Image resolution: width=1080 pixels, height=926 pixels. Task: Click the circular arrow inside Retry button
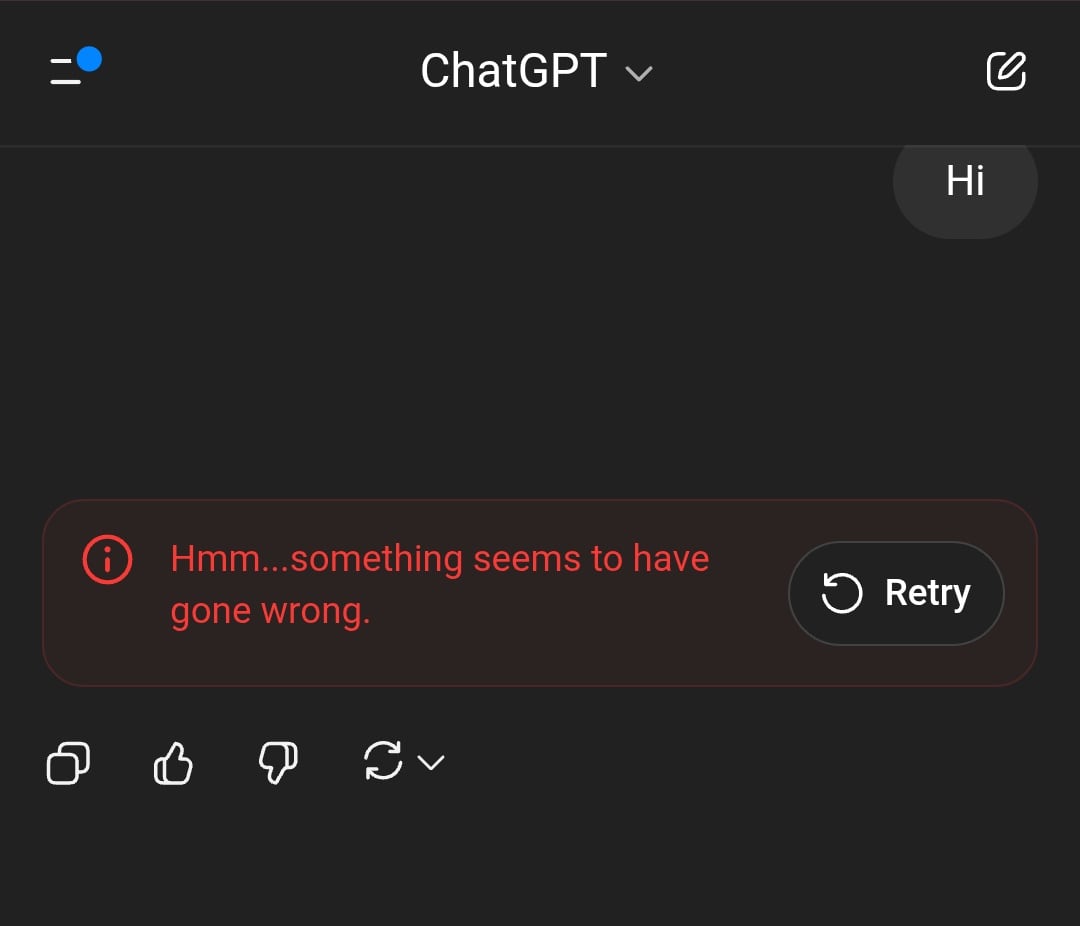tap(841, 593)
